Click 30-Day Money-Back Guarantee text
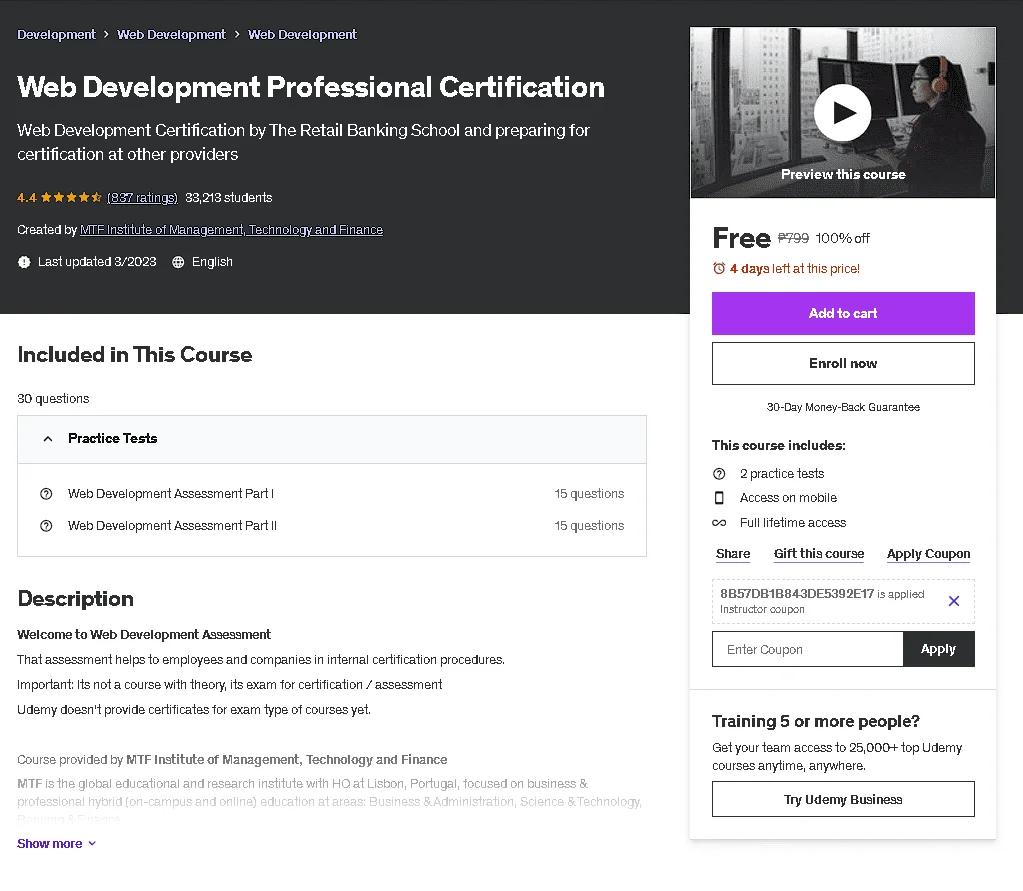1023x891 pixels. tap(843, 407)
